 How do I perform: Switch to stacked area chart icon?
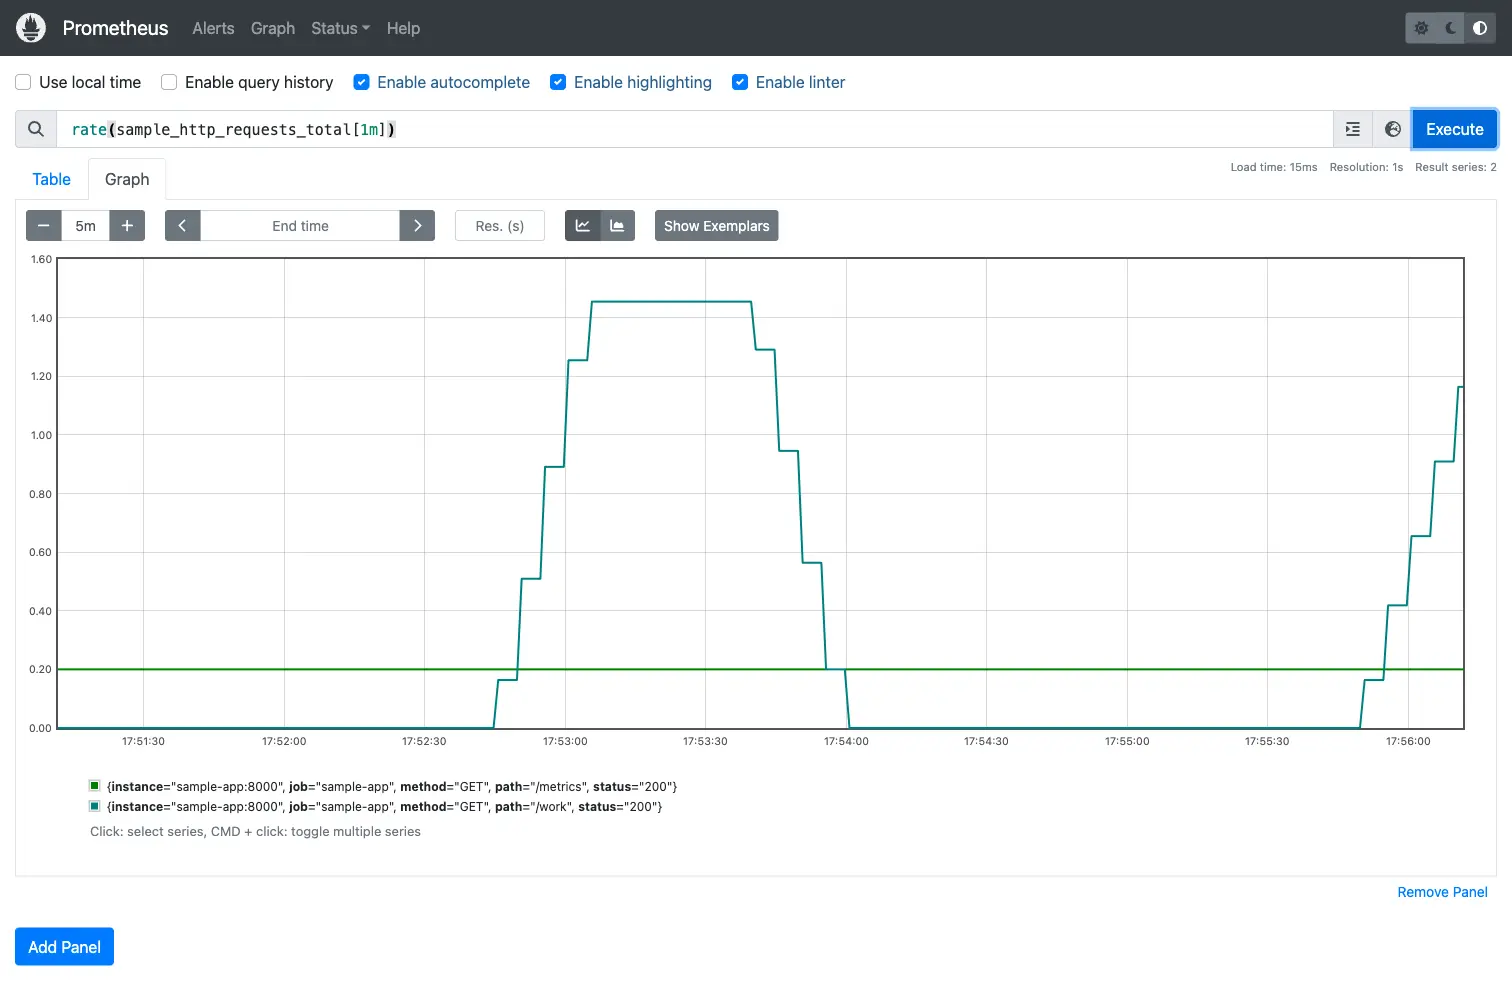[x=617, y=226]
